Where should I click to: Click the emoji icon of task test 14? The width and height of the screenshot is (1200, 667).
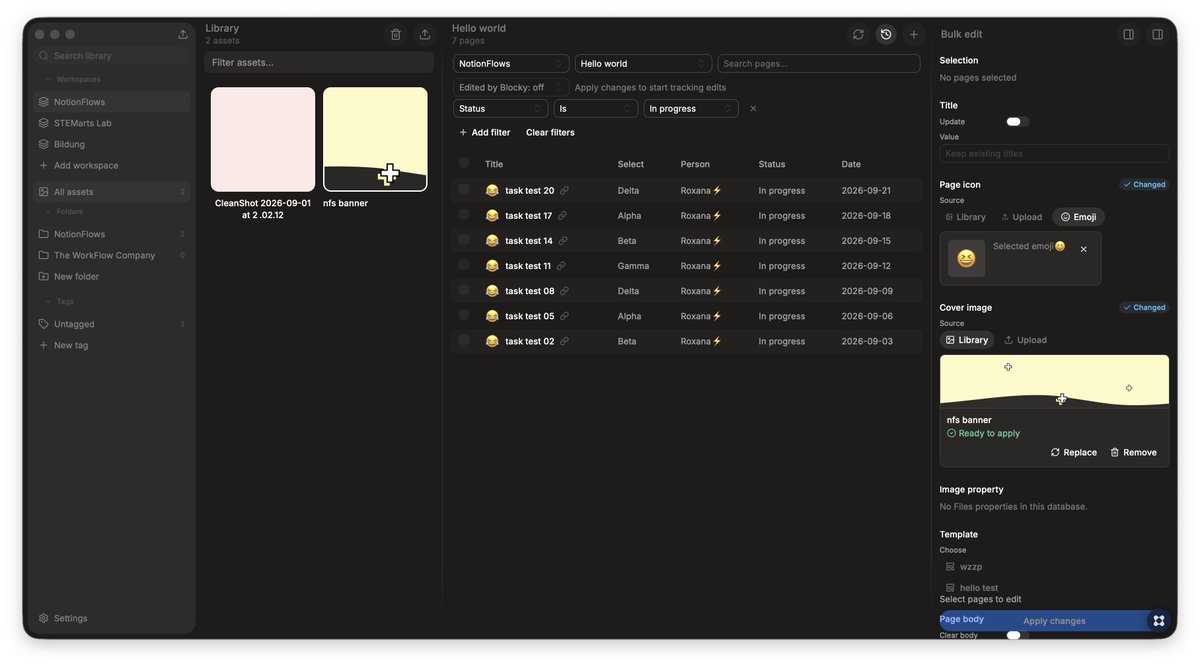pos(492,241)
